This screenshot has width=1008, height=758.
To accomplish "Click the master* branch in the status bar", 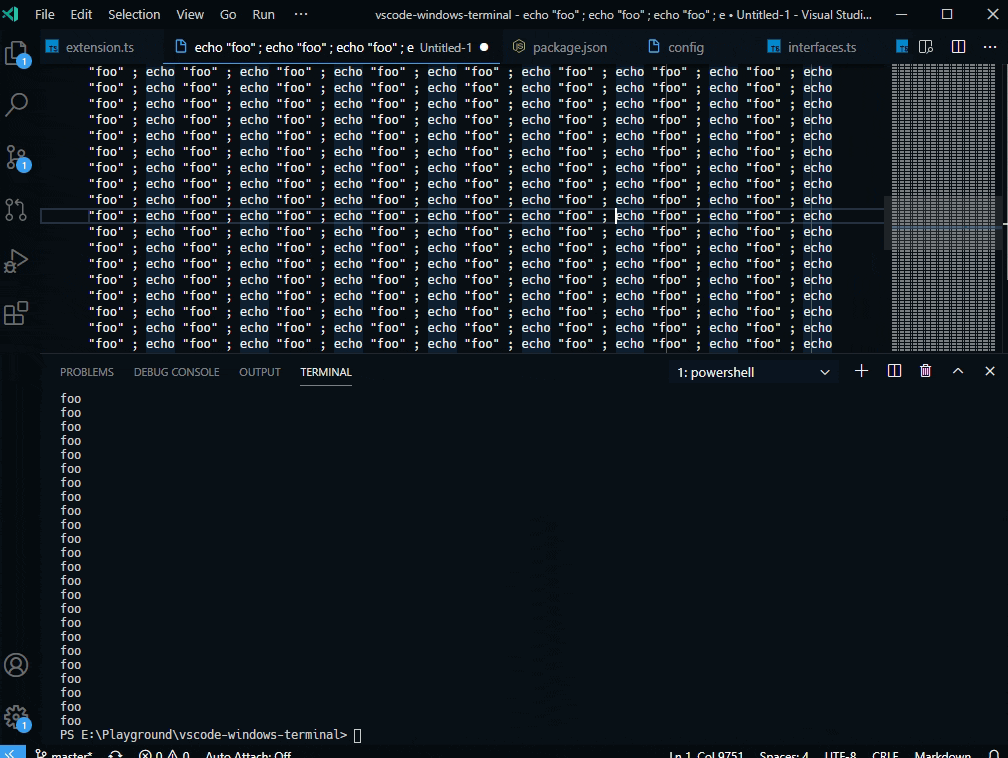I will (x=64, y=753).
